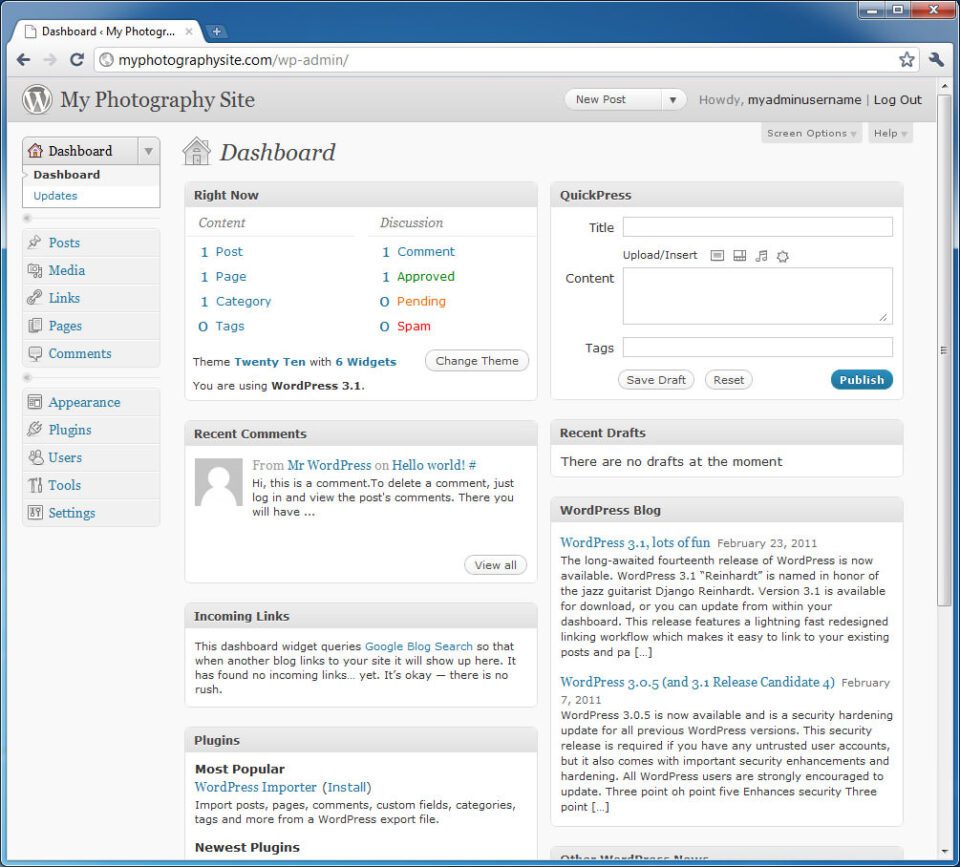
Task: Open WordPress 3.1, lots of fun article
Action: click(635, 542)
